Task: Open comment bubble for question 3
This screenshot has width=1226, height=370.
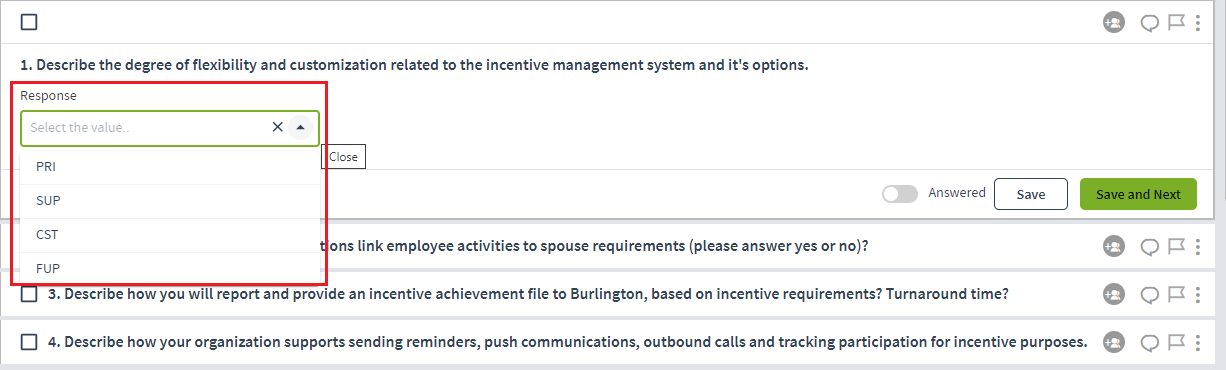Action: pyautogui.click(x=1150, y=295)
